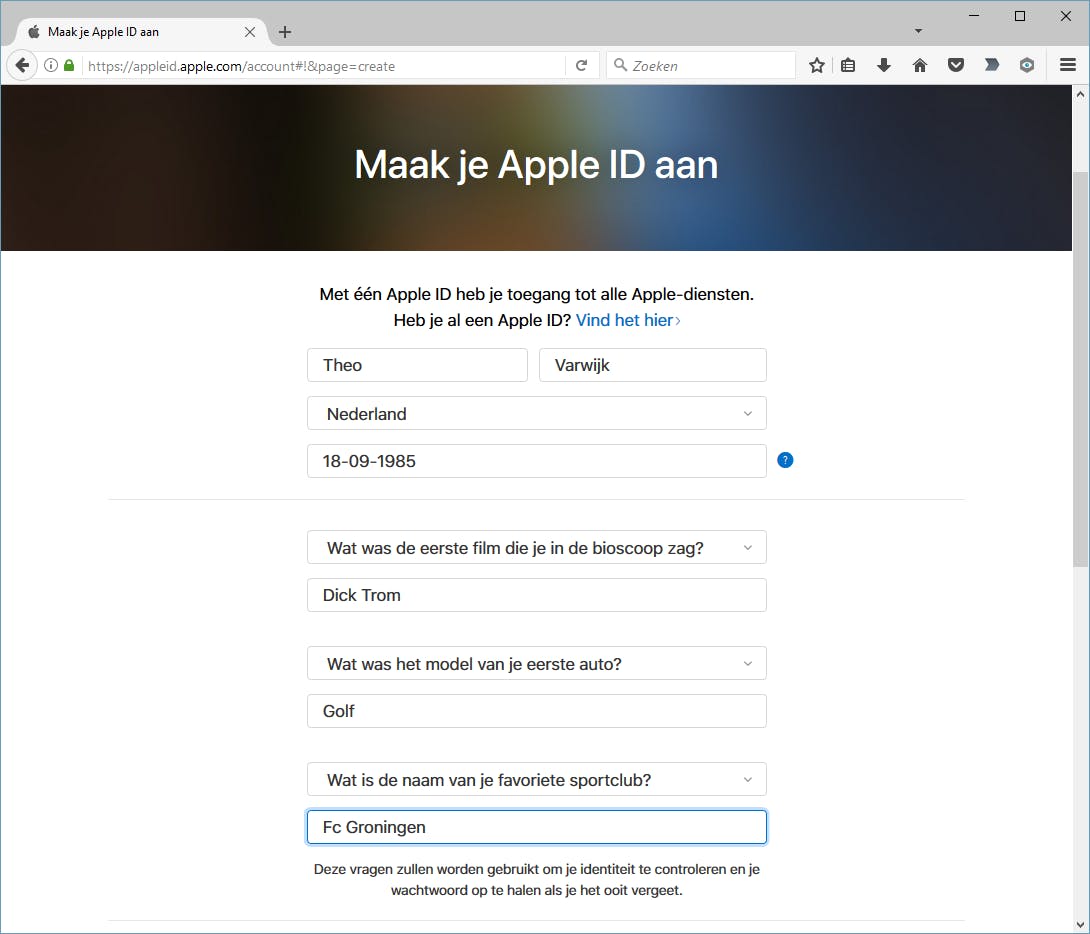The image size is (1090, 934).
Task: Click the vertical scrollbar thumb
Action: click(1080, 368)
